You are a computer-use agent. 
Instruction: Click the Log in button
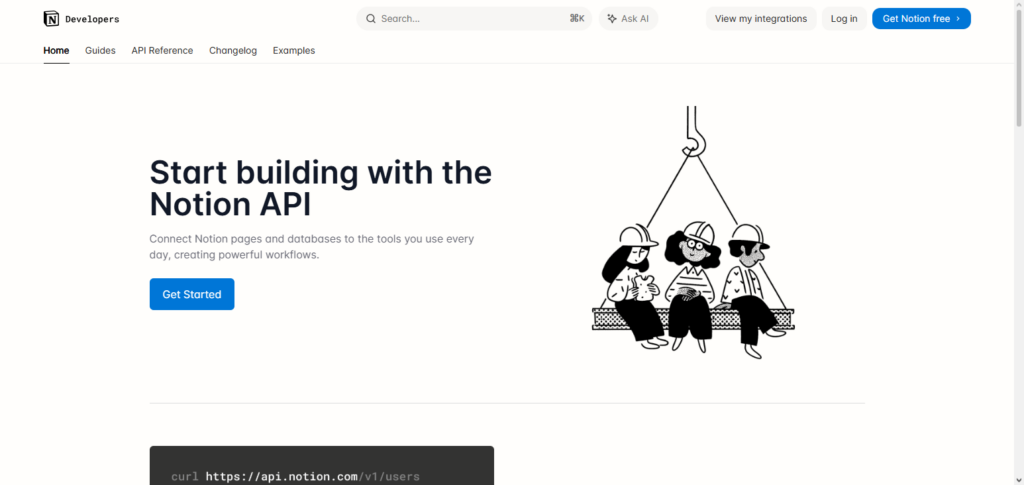tap(844, 19)
